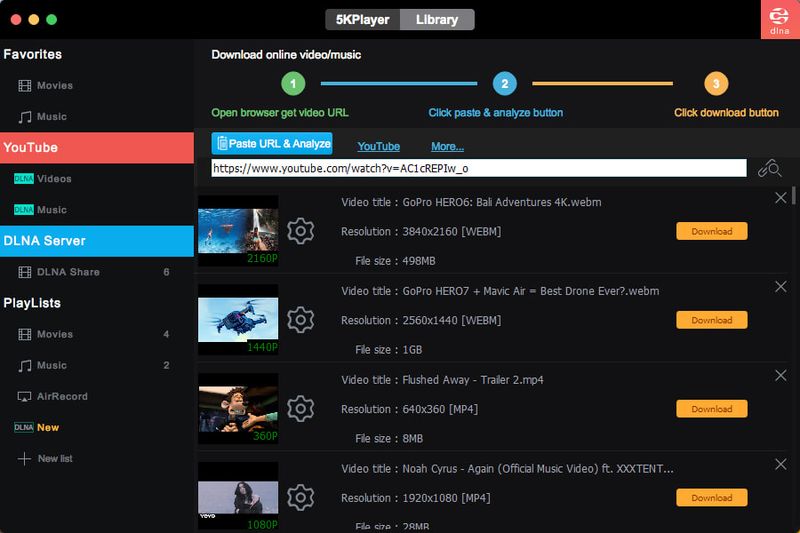Switch to the 5KPlayer tab

(x=363, y=19)
